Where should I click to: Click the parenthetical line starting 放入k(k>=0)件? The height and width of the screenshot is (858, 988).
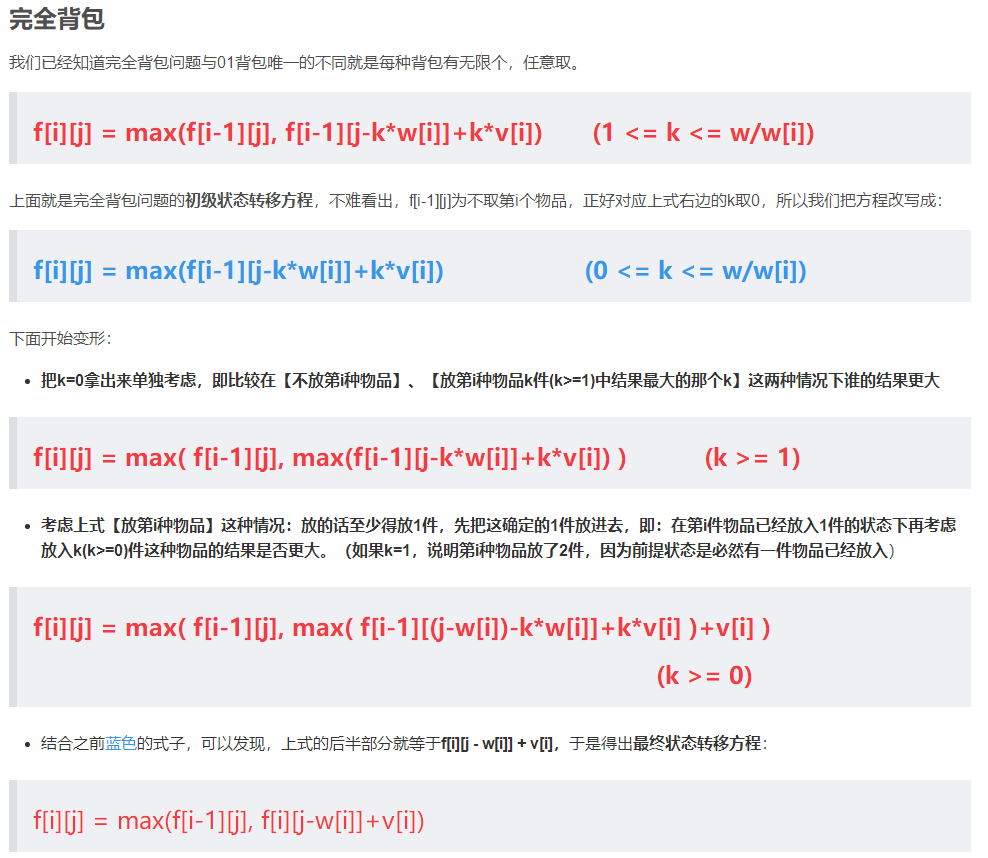[468, 550]
